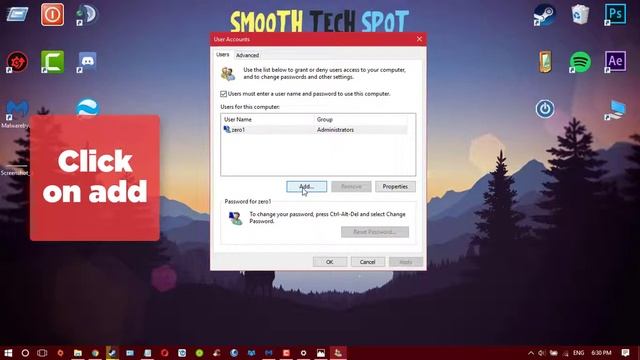Launch the After Effects desktop shortcut
This screenshot has height=360, width=640.
click(x=616, y=61)
